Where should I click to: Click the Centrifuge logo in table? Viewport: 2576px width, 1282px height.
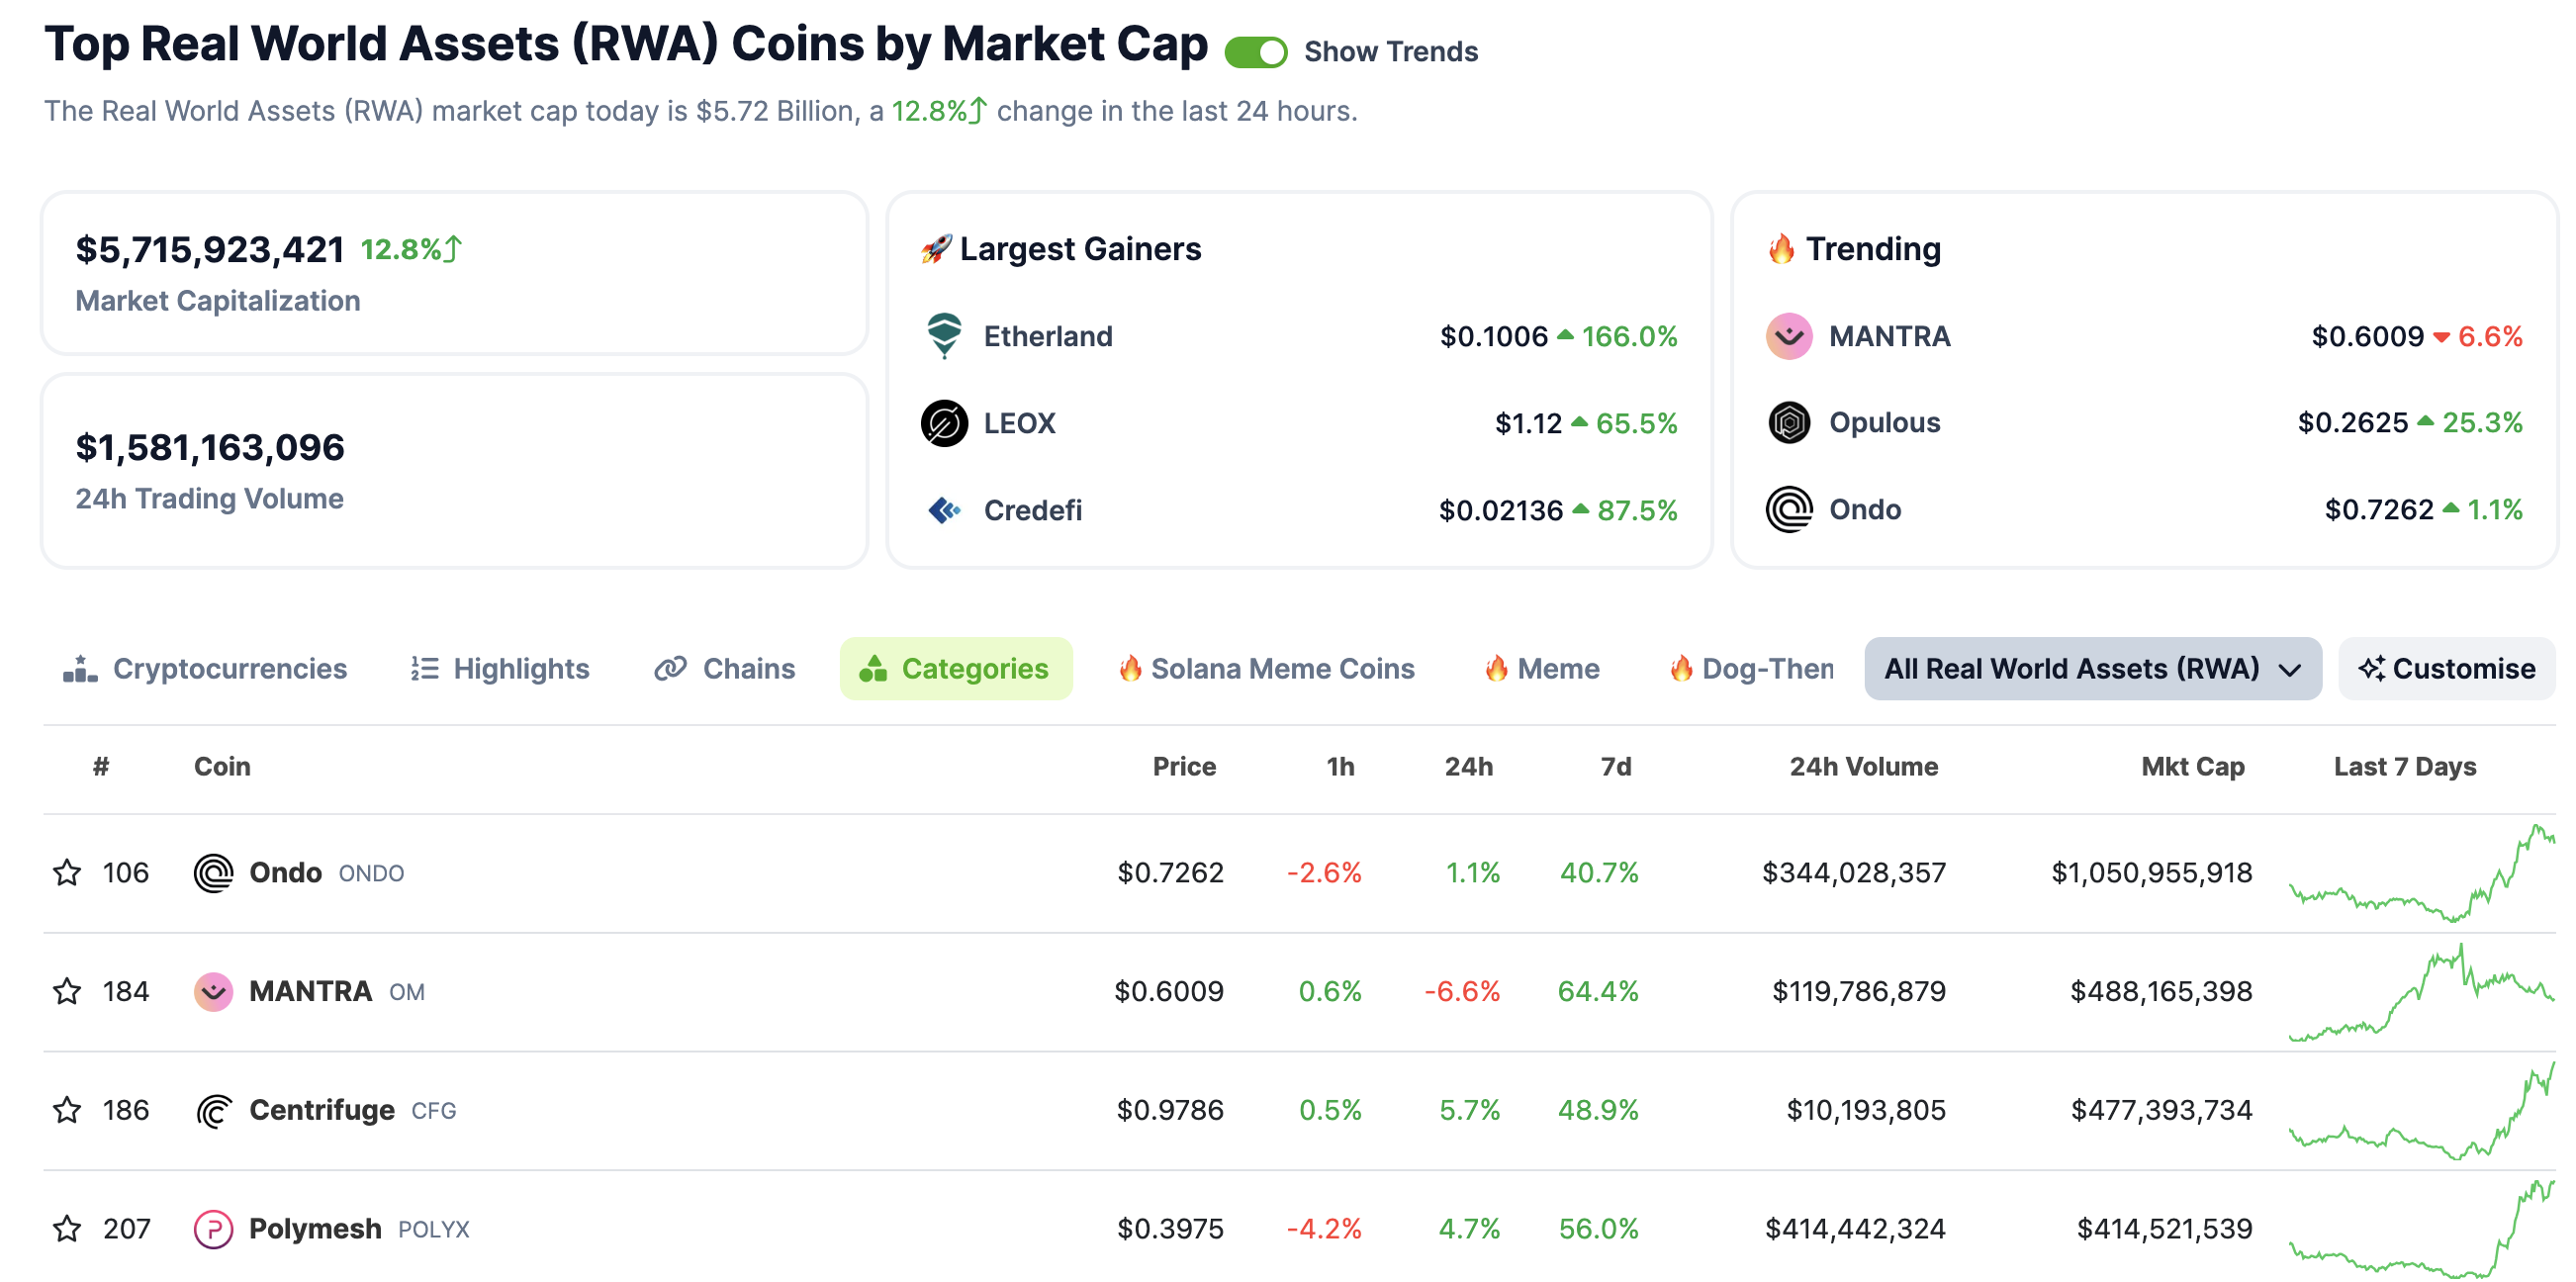click(x=213, y=1110)
